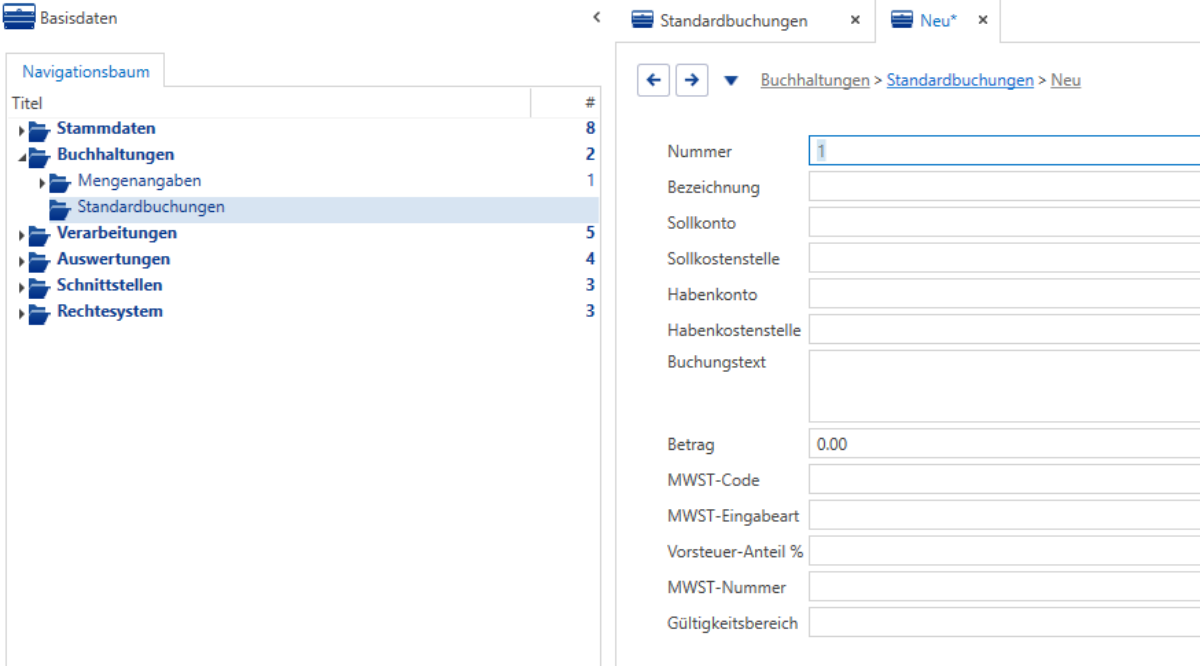The image size is (1200, 666).
Task: Click the Basisdaten briefcase icon
Action: [20, 18]
